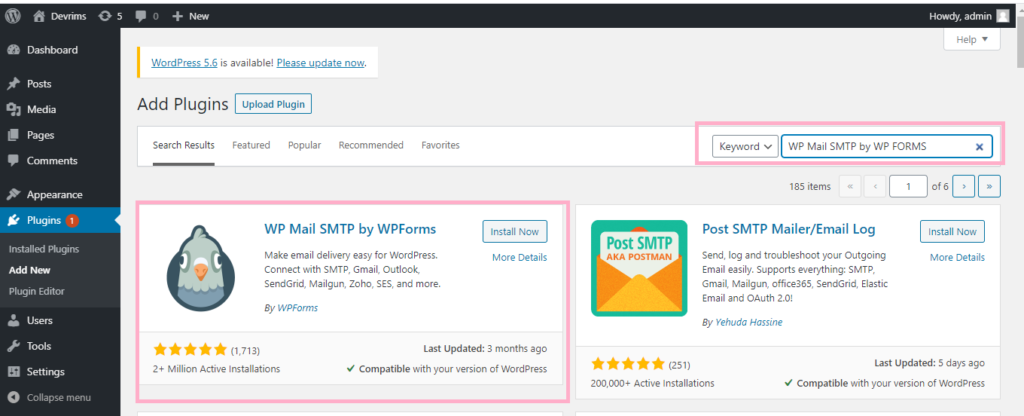This screenshot has width=1024, height=416.
Task: Switch to the Search Results tab
Action: pos(184,146)
